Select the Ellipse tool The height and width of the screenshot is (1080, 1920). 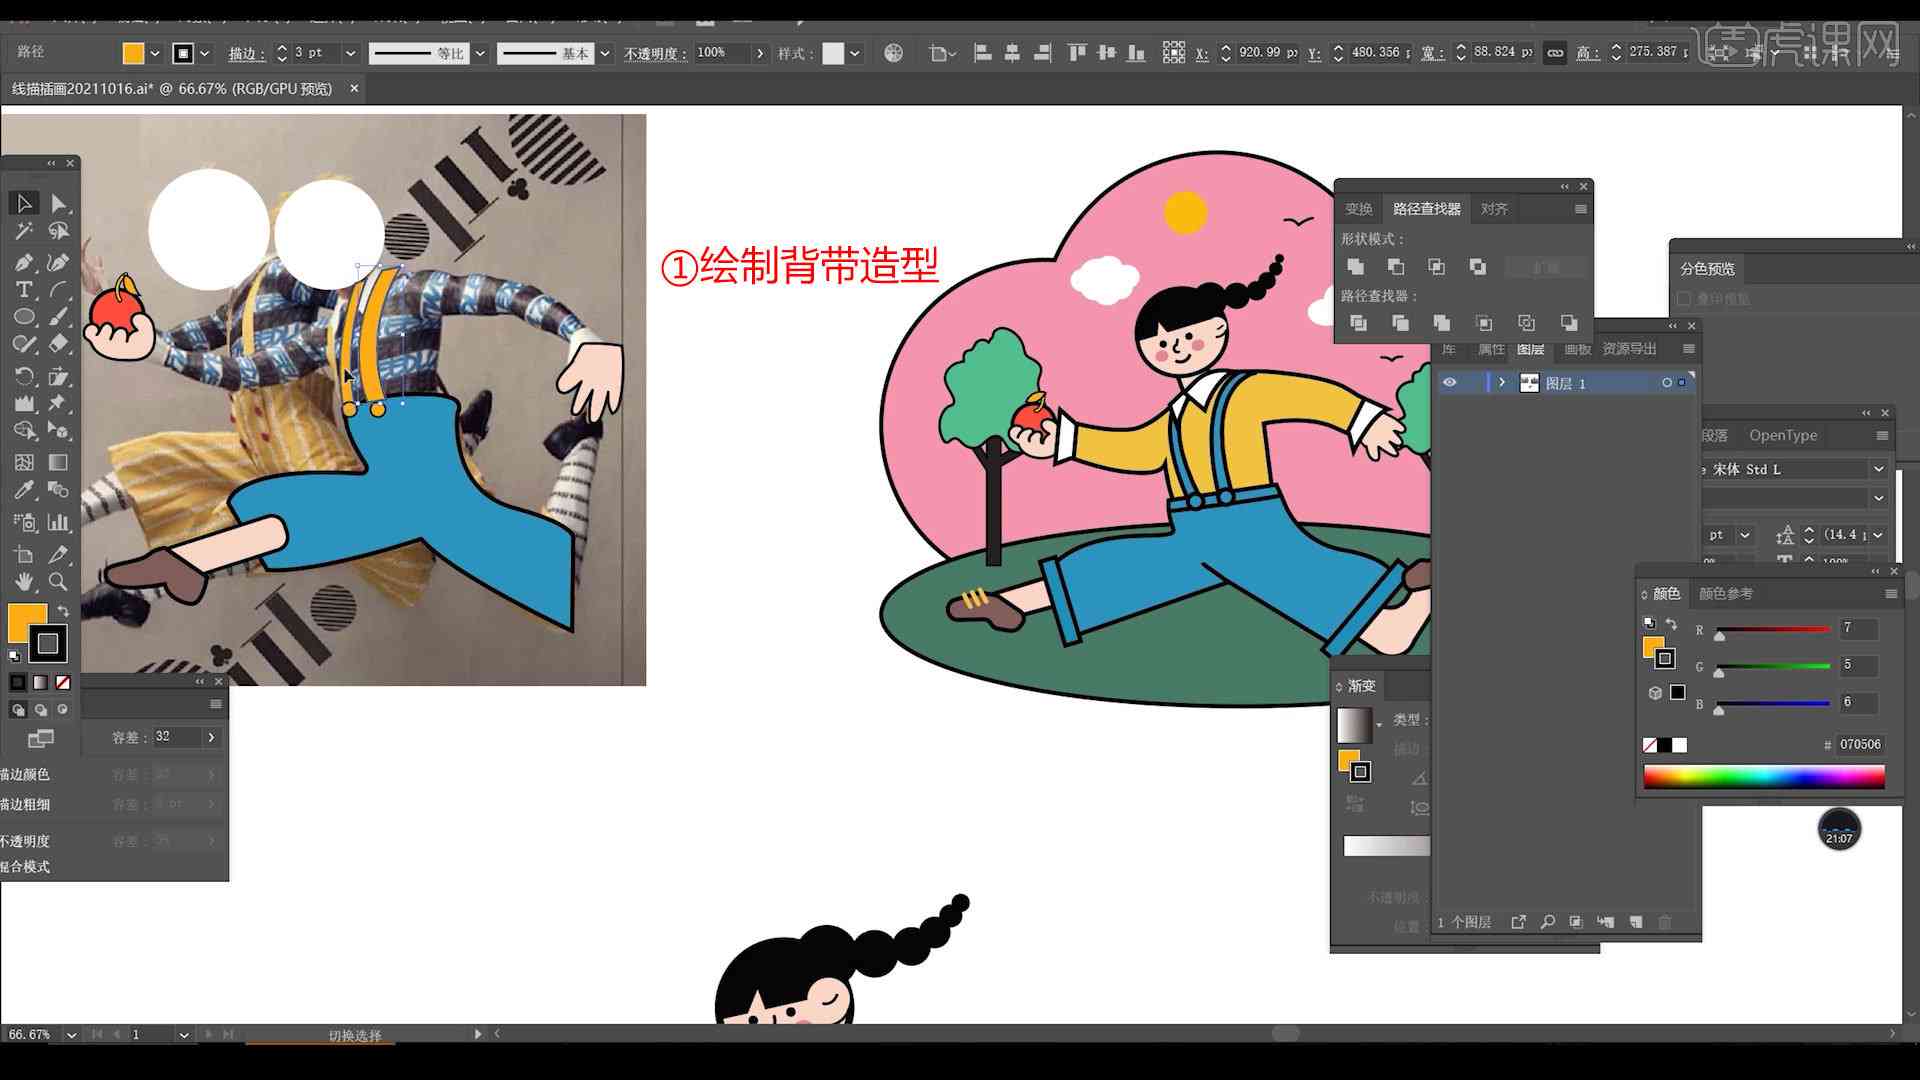click(24, 317)
